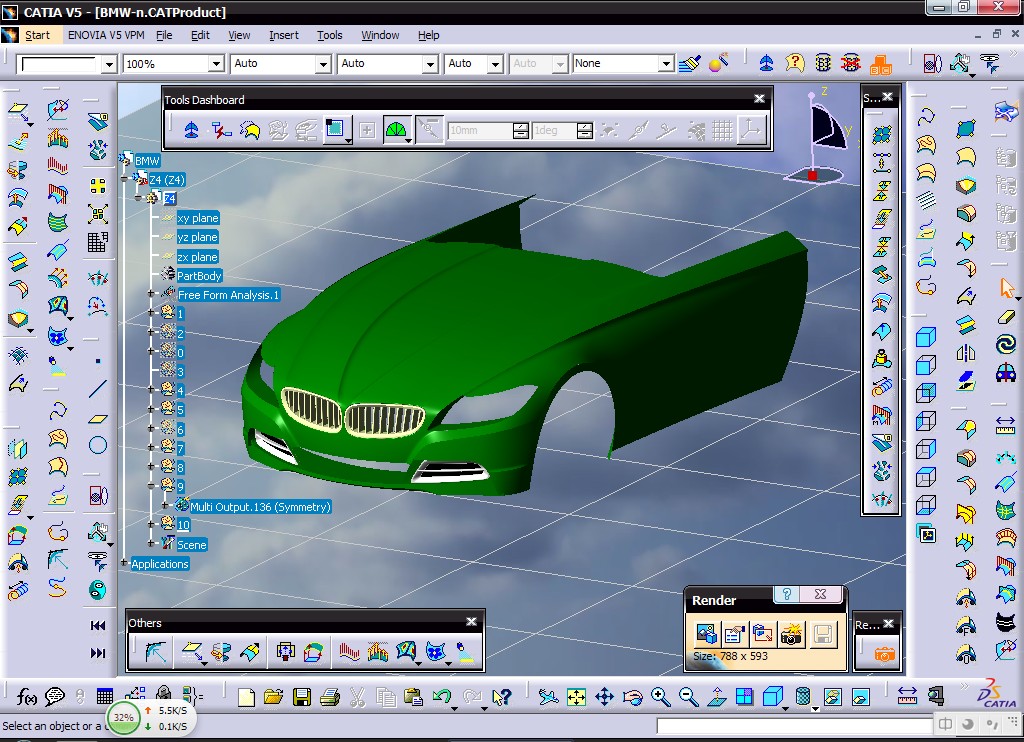Click the Measure Between ruler icon
1024x742 pixels.
(907, 696)
